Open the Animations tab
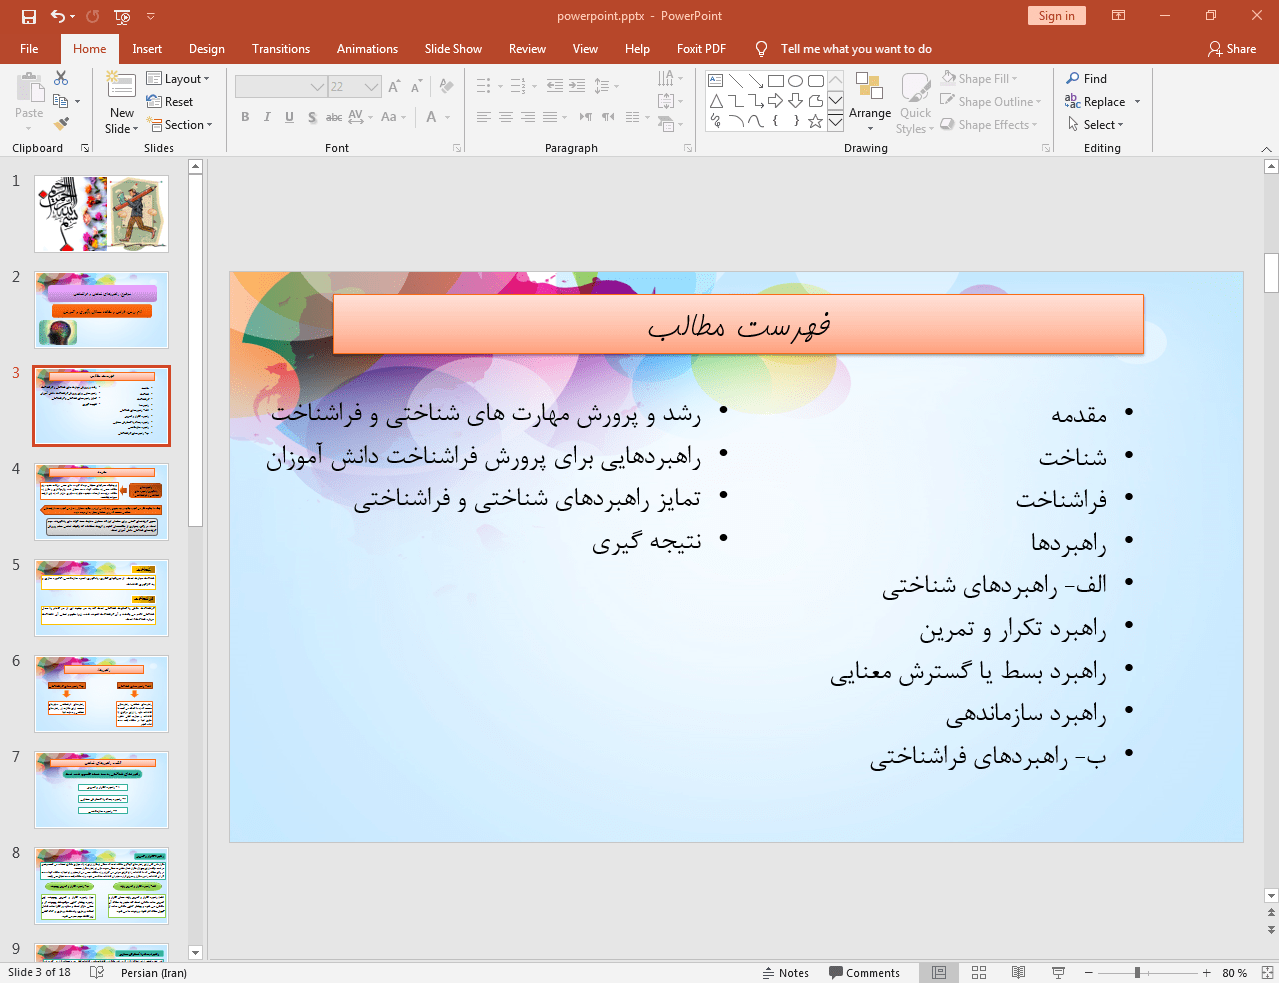The width and height of the screenshot is (1279, 983). (367, 48)
